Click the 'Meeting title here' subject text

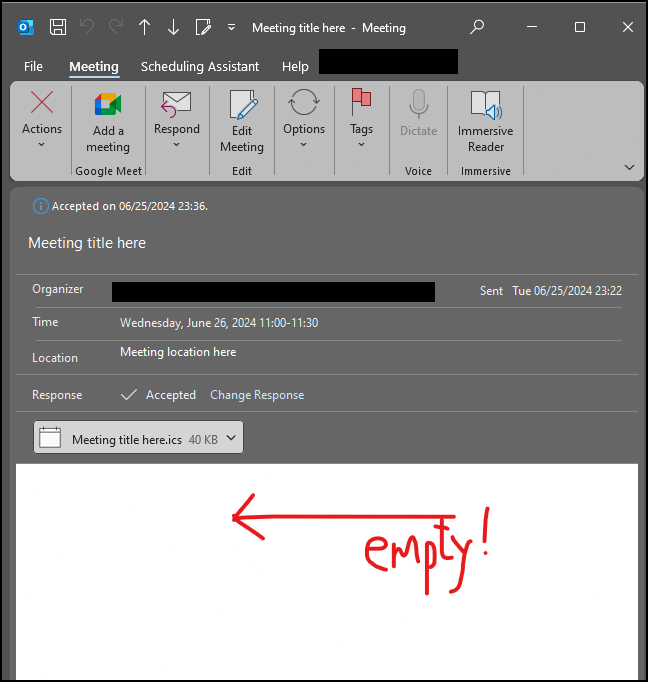click(x=87, y=243)
